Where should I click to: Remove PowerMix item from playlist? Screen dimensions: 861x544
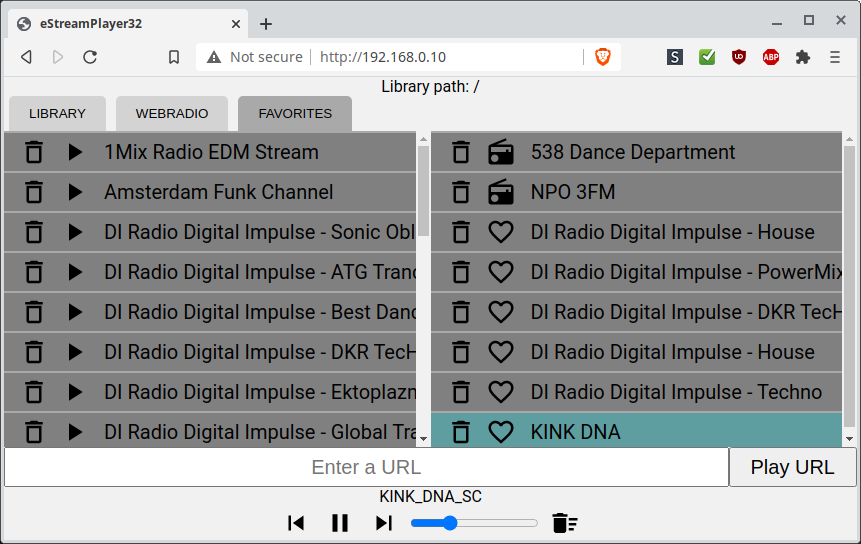coord(461,272)
